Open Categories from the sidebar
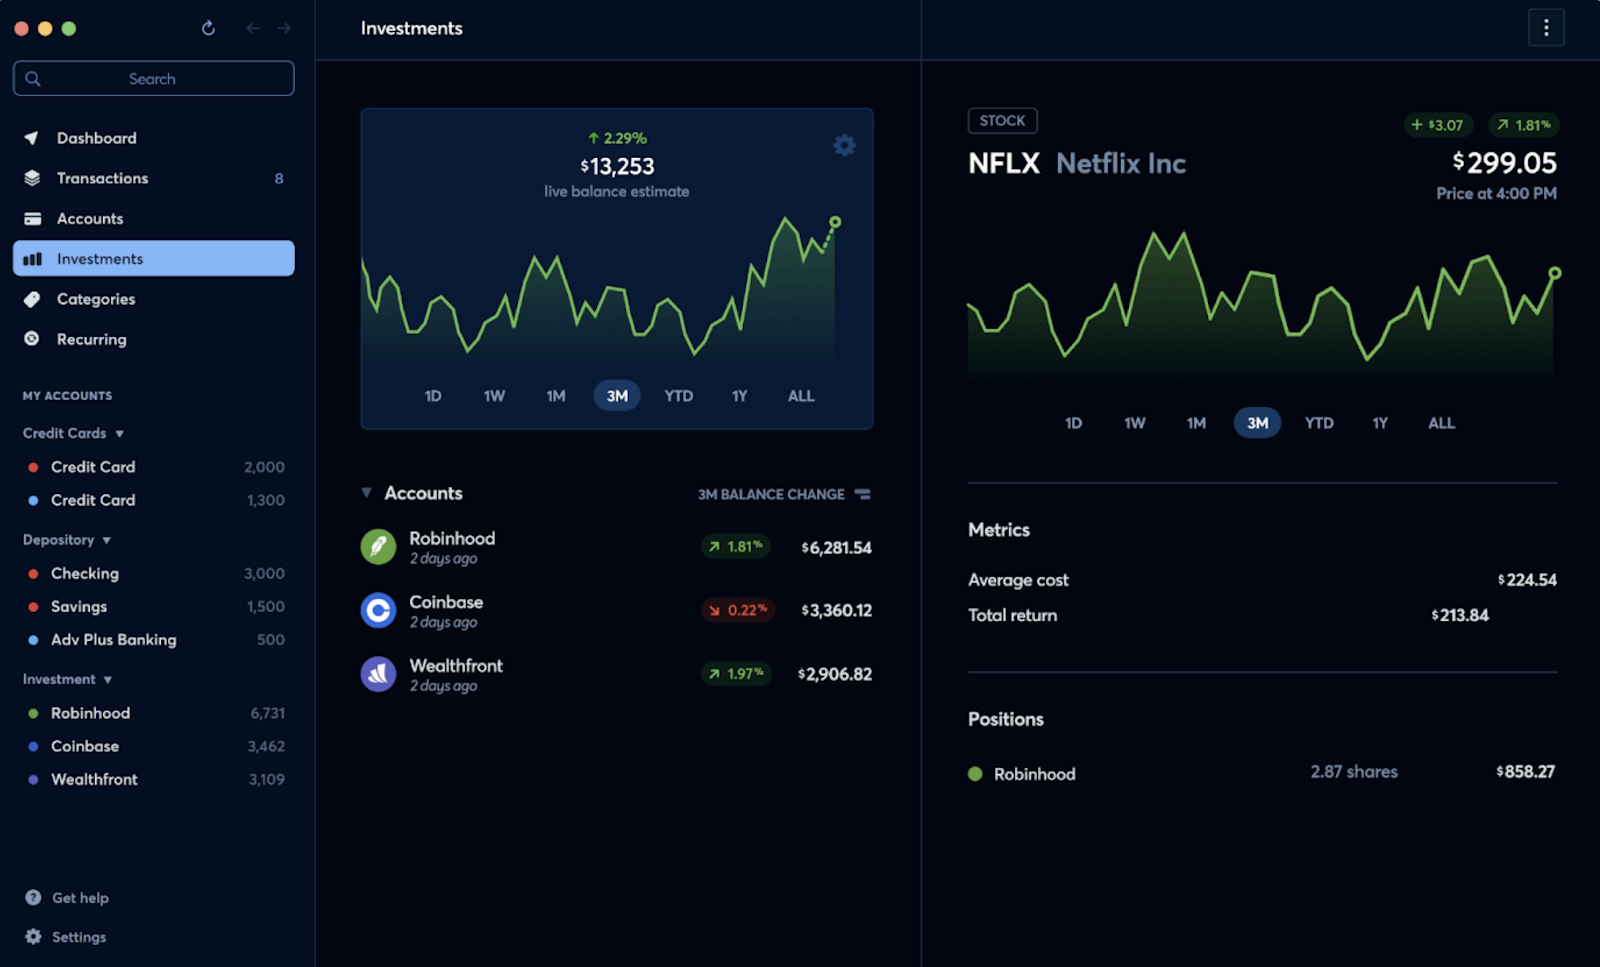Image resolution: width=1600 pixels, height=967 pixels. coord(153,299)
